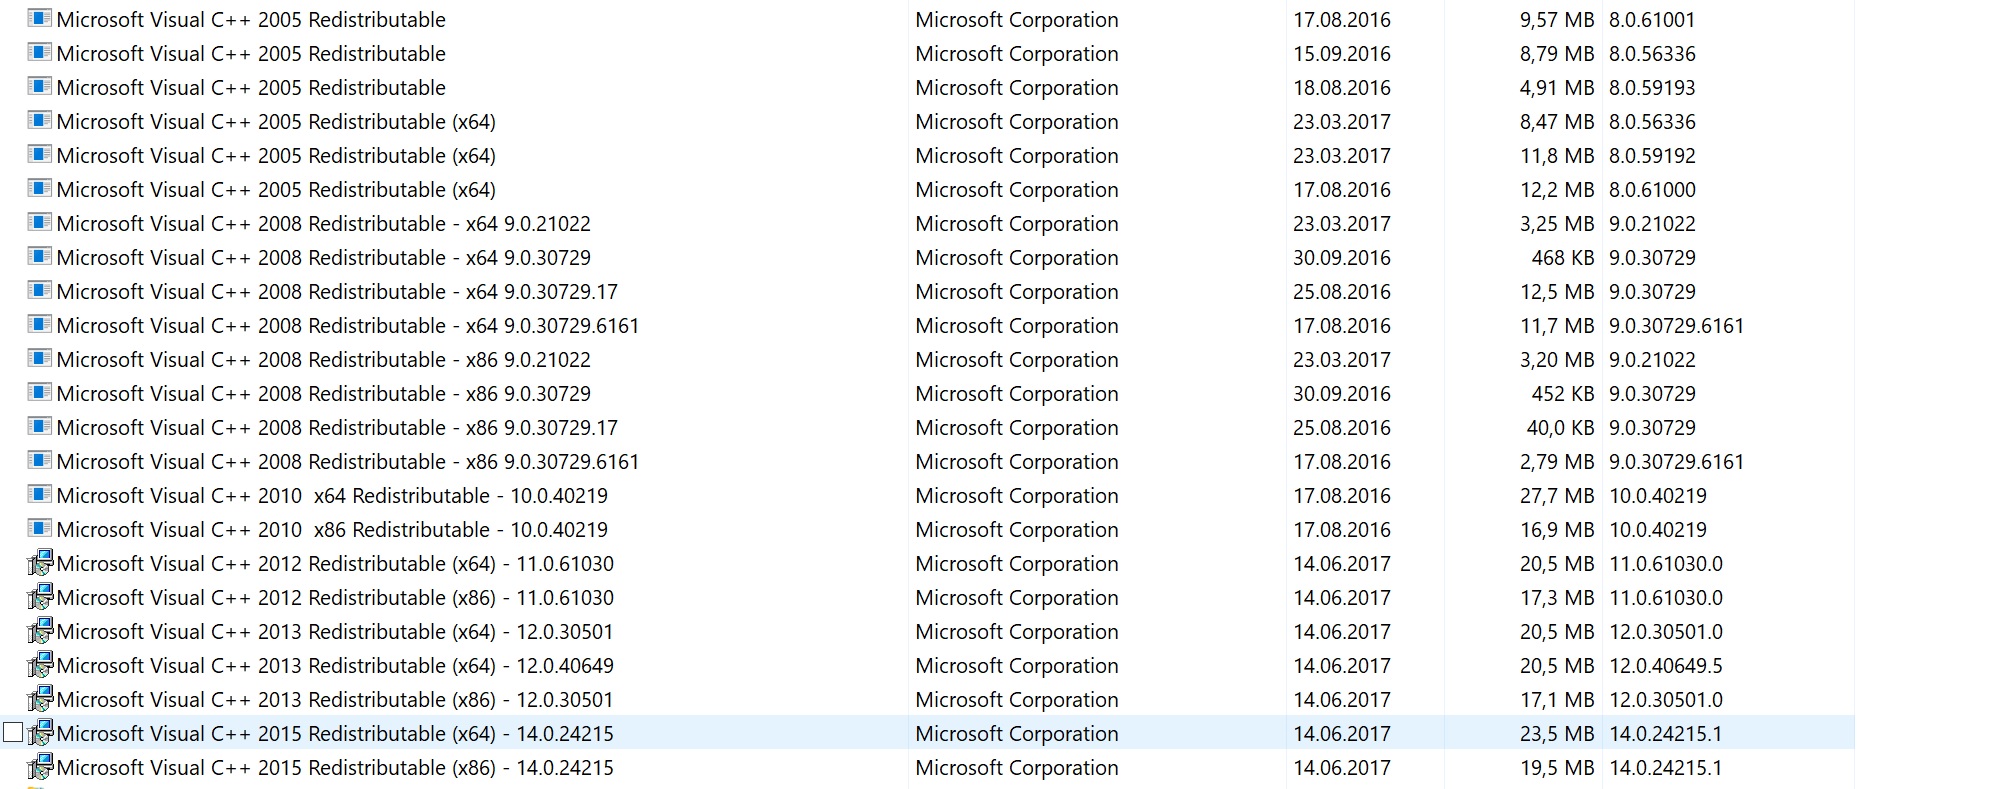The image size is (1991, 789).
Task: Click the size value '23,5 MB'
Action: tap(1557, 734)
